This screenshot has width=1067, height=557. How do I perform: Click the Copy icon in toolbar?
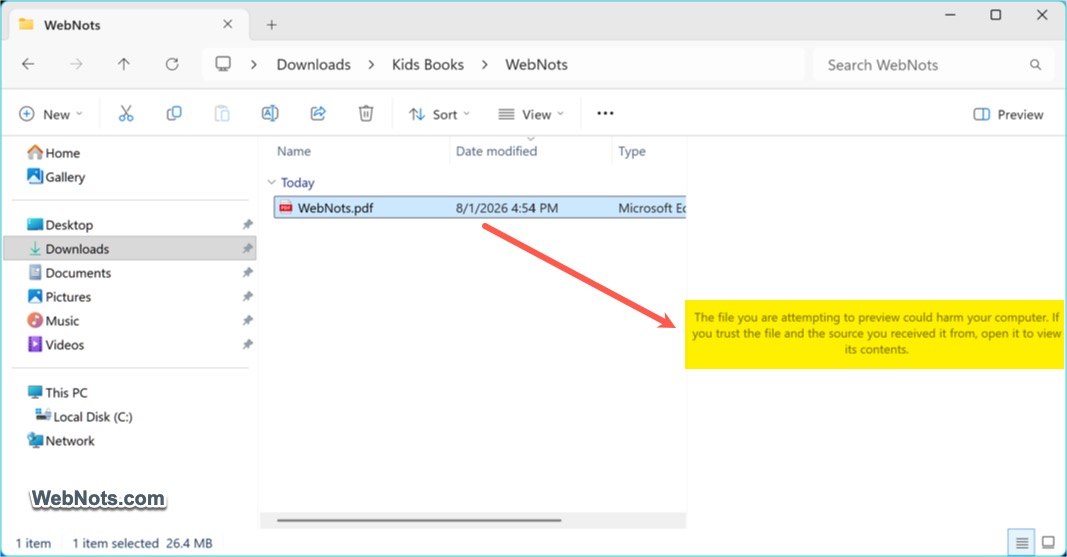(x=174, y=114)
